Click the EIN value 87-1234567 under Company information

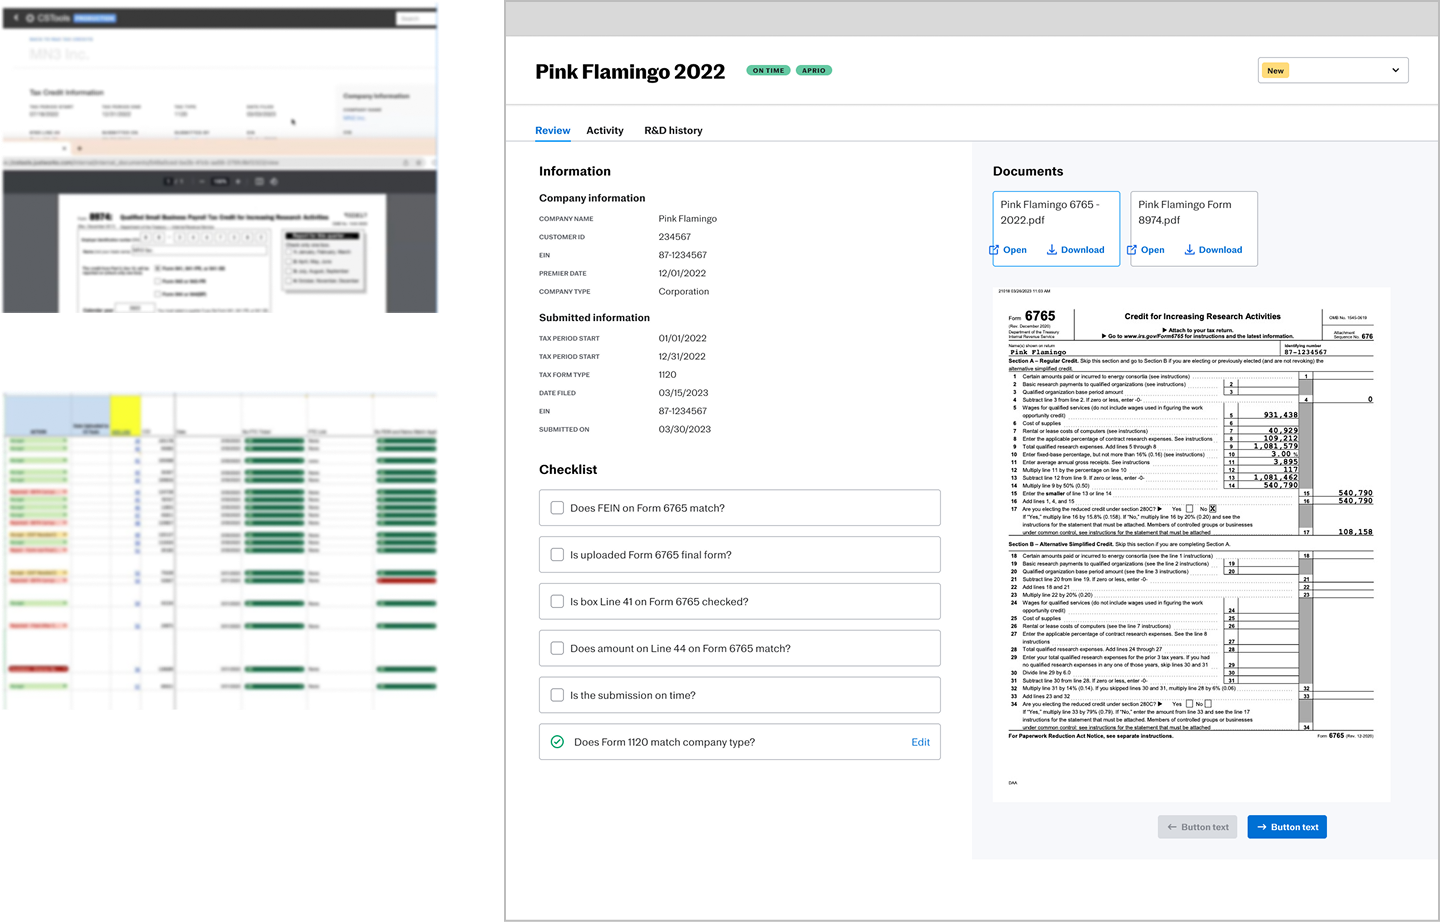click(x=682, y=255)
